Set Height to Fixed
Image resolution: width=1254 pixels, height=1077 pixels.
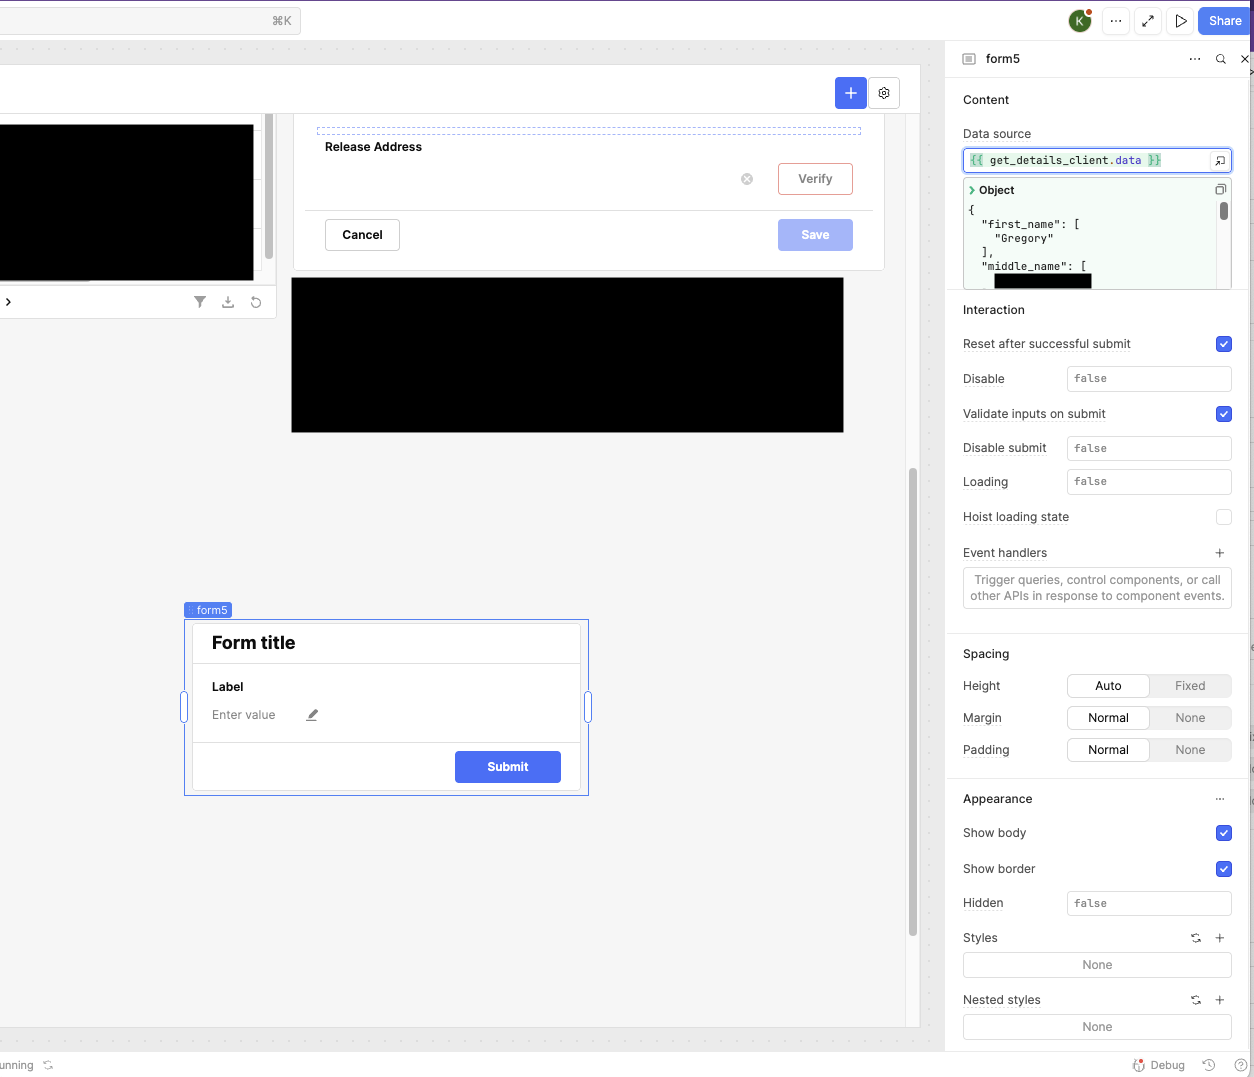click(1190, 686)
